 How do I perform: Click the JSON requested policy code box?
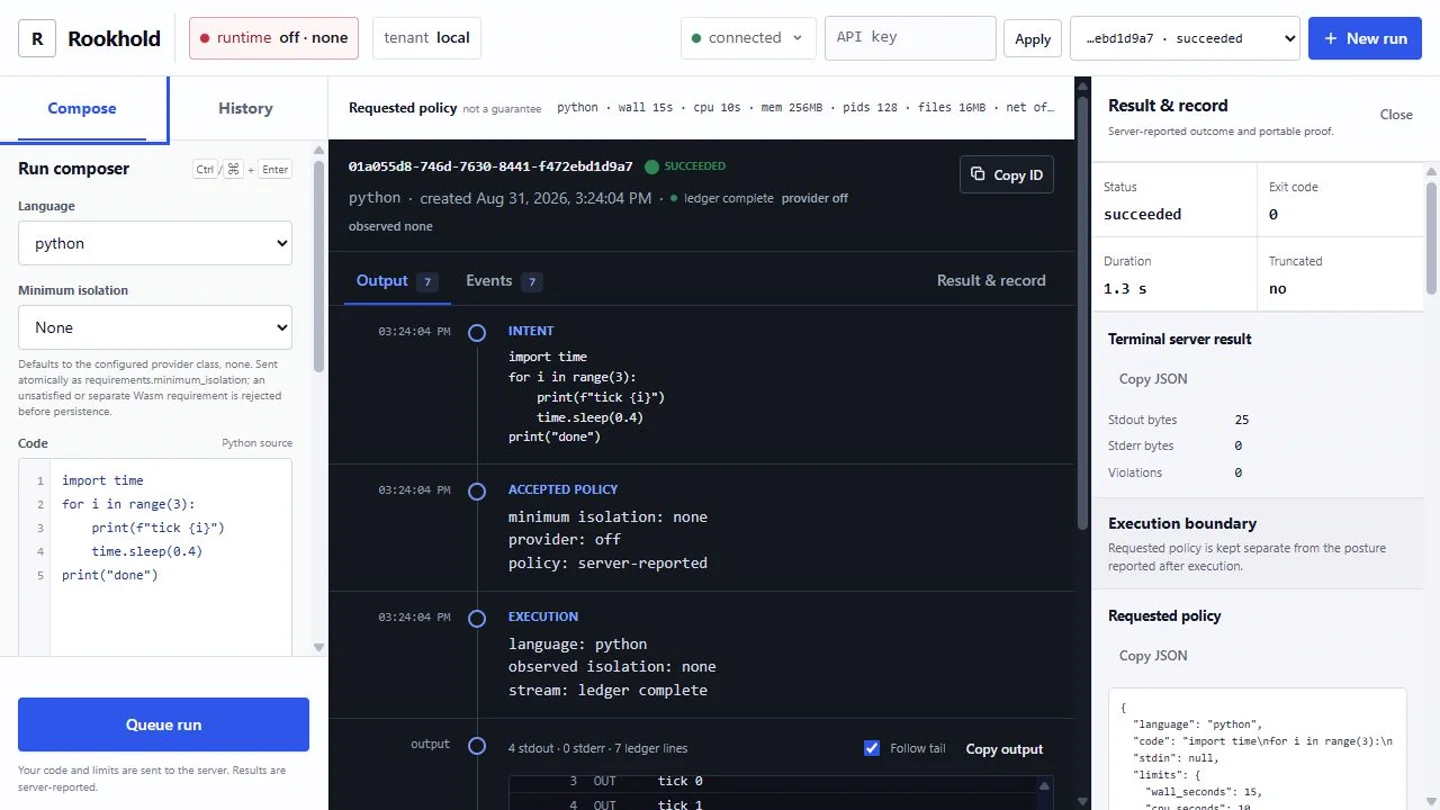[x=1257, y=749]
